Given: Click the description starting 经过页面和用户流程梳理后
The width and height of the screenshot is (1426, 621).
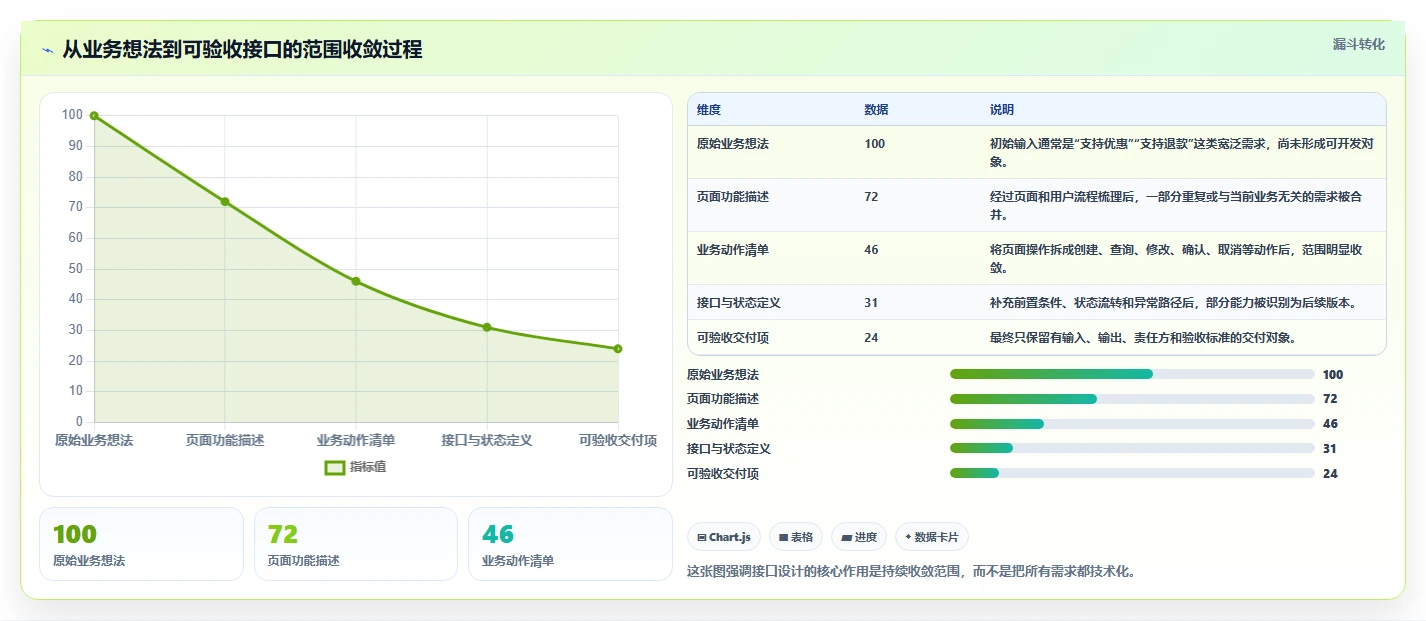Looking at the screenshot, I should tap(1176, 206).
